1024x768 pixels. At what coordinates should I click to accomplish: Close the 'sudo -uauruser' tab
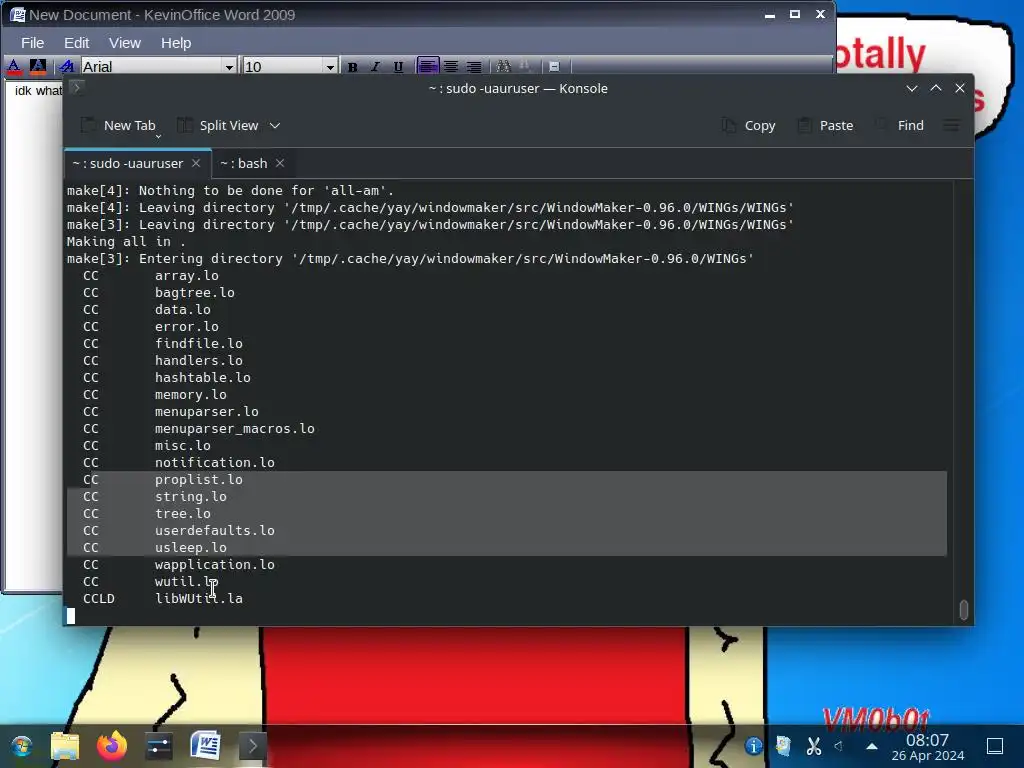[x=196, y=163]
